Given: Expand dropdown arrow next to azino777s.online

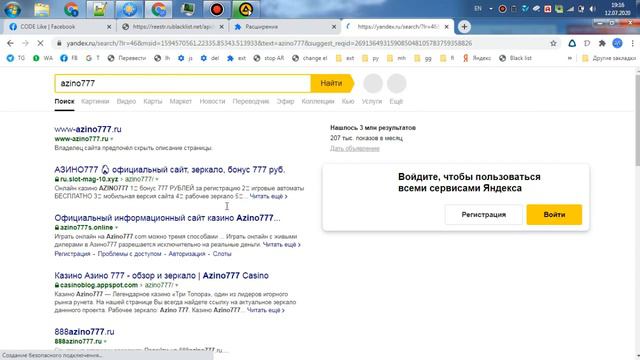Looking at the screenshot, I should tap(116, 227).
